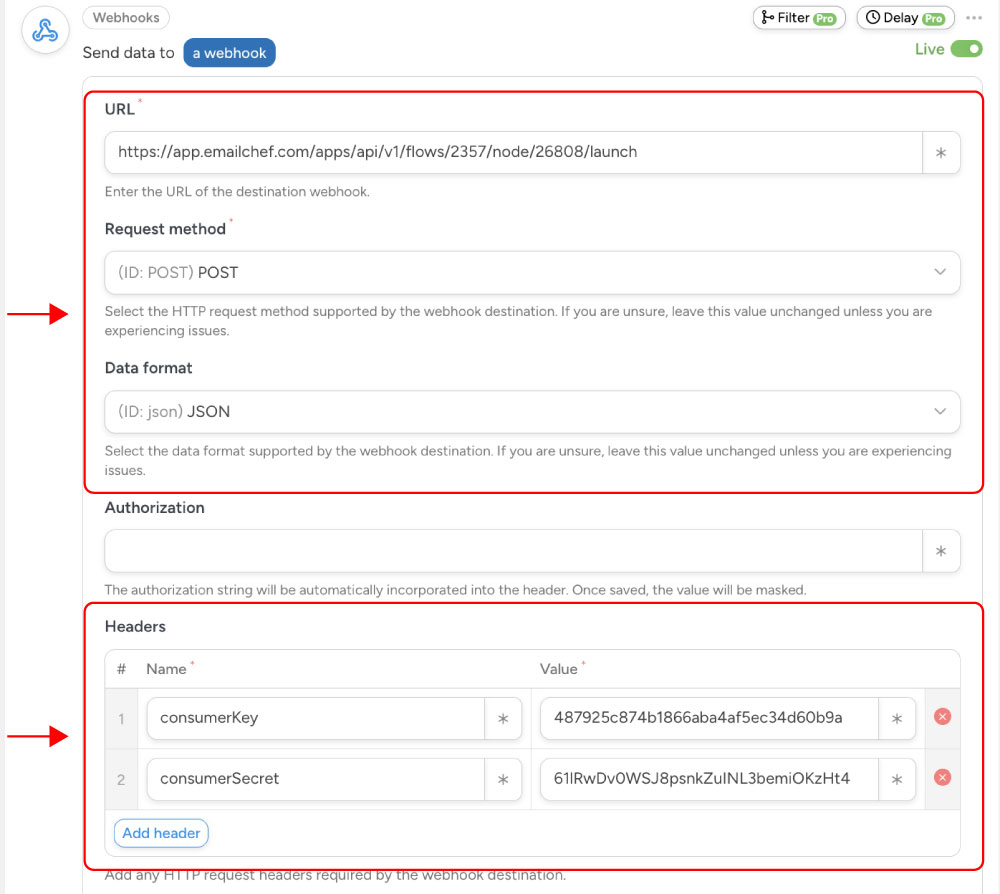
Task: Remove the consumerSecret header row
Action: pos(942,778)
